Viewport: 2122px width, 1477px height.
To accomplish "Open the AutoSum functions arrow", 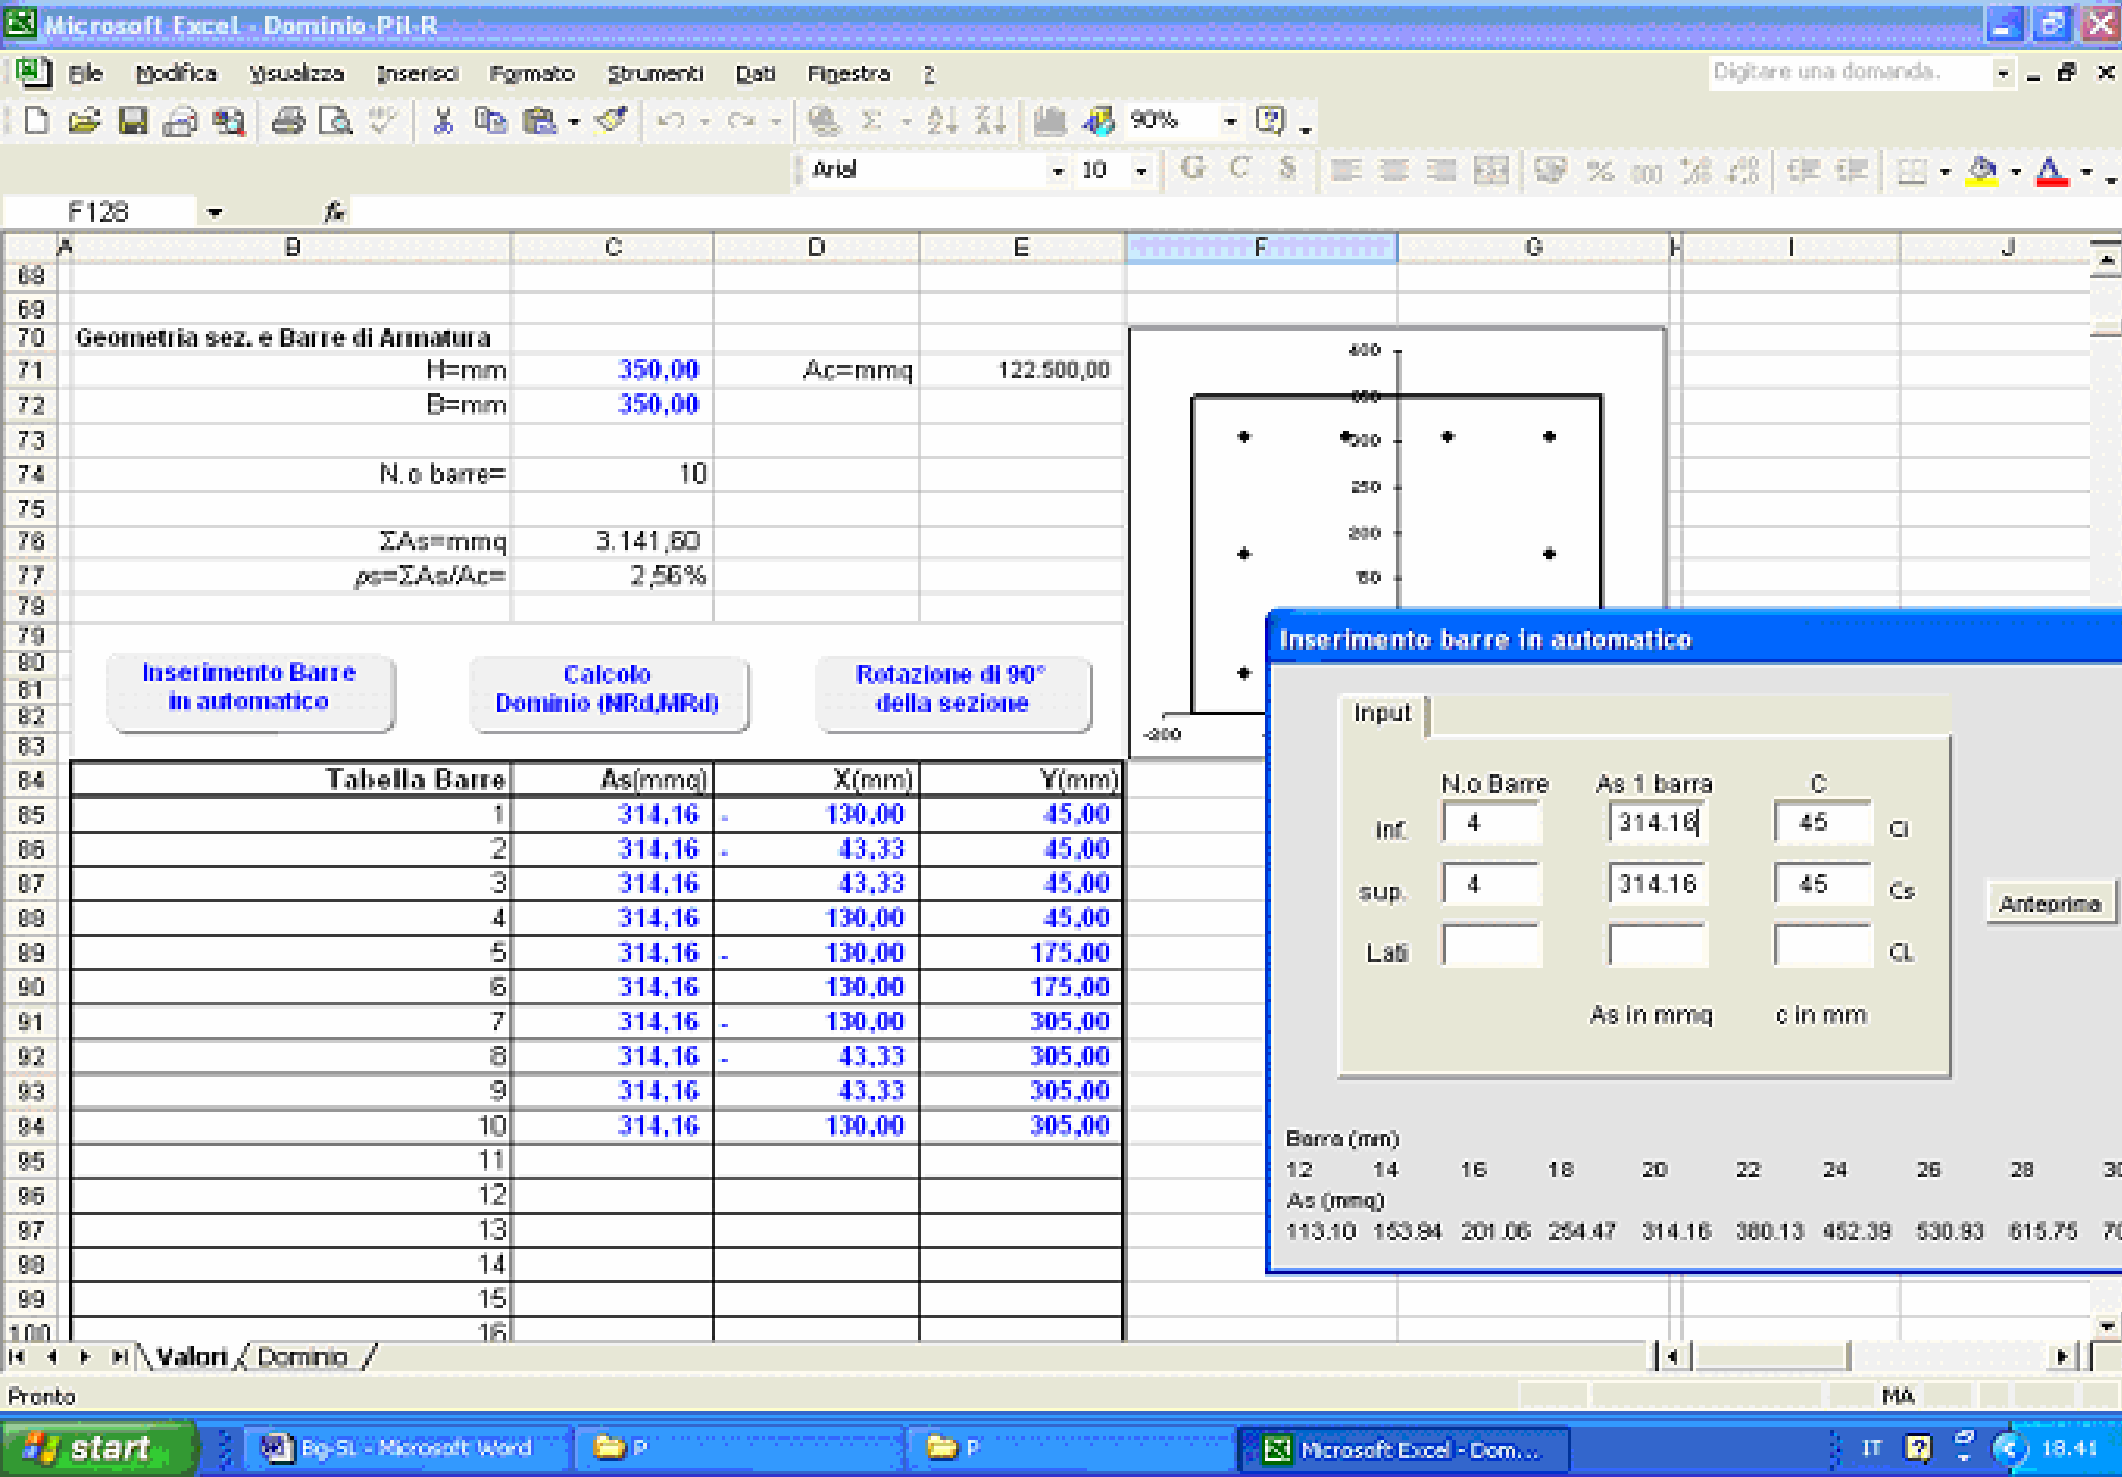I will 906,122.
